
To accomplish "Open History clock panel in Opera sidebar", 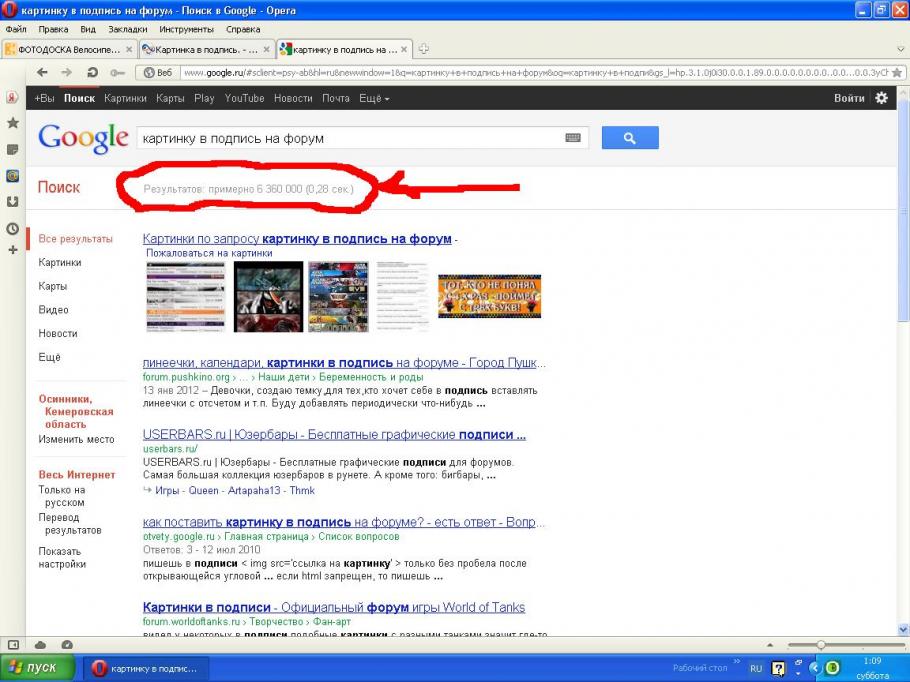I will click(x=12, y=228).
